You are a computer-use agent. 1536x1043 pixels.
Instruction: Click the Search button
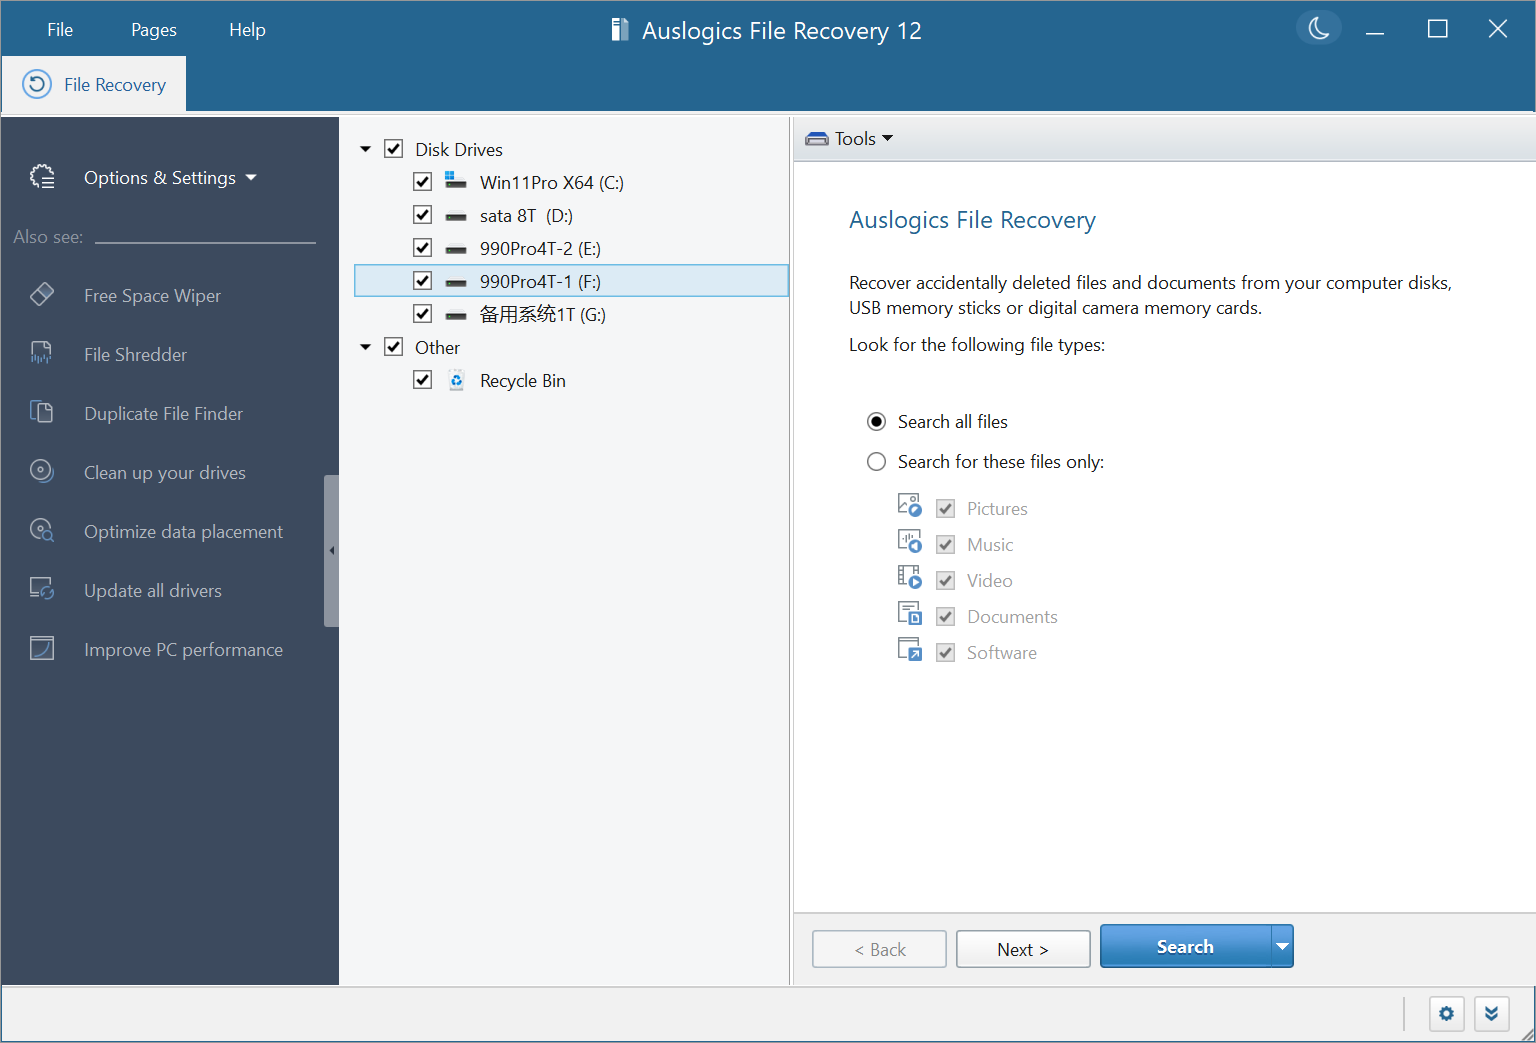pyautogui.click(x=1185, y=945)
